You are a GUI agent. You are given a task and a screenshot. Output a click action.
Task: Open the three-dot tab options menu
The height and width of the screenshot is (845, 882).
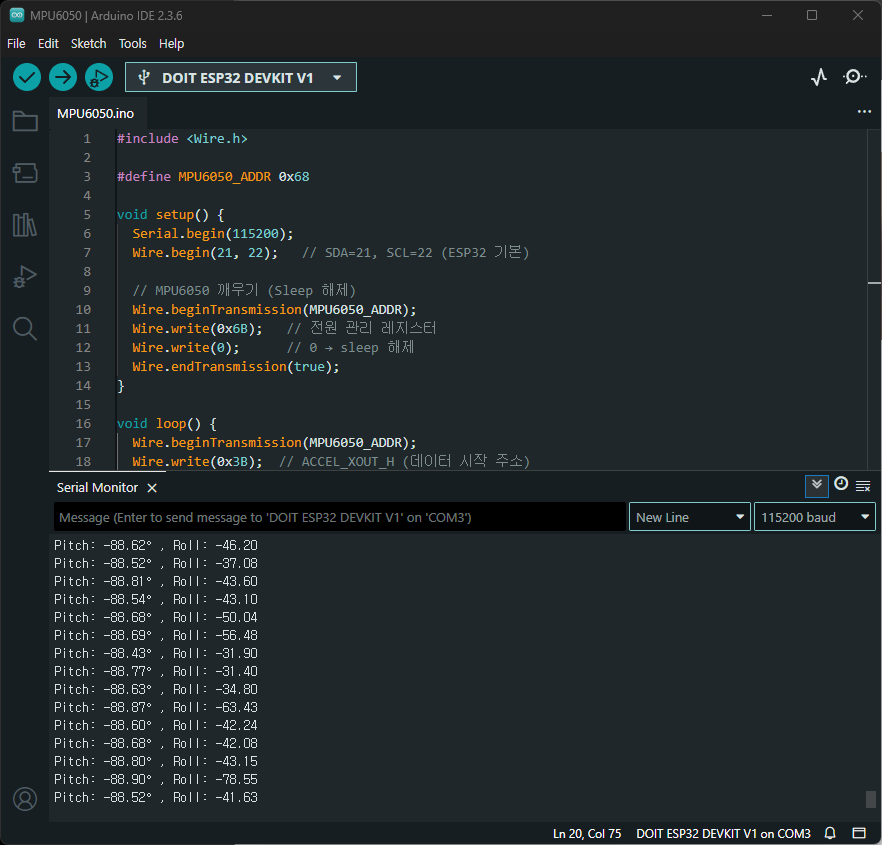coord(864,111)
